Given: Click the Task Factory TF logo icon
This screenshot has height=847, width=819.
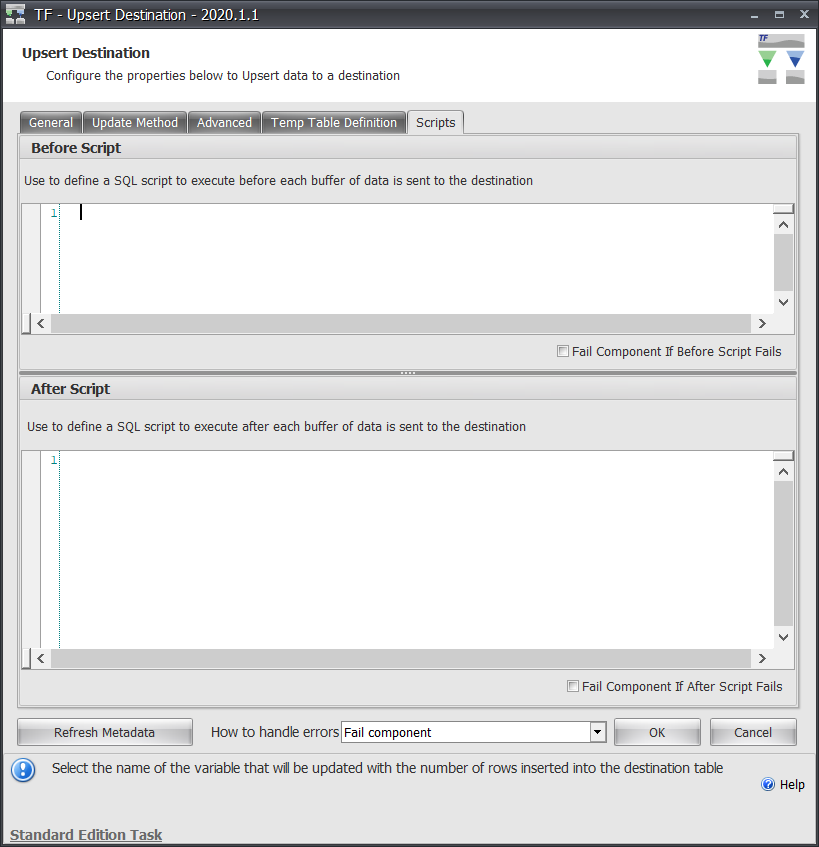Looking at the screenshot, I should 780,58.
